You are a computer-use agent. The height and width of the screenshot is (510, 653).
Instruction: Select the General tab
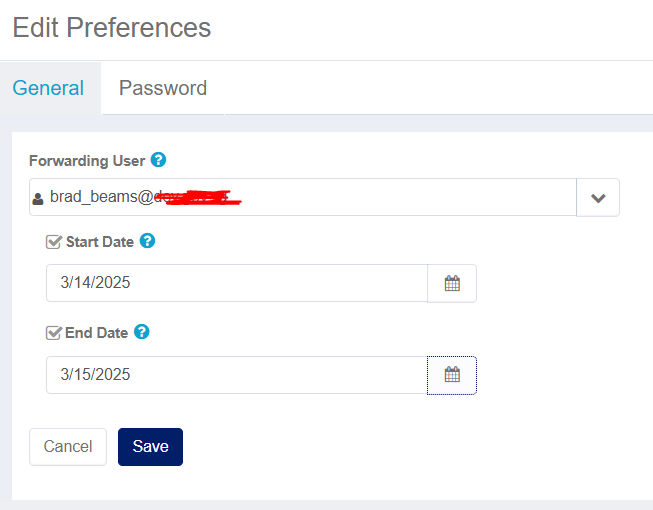(x=48, y=88)
